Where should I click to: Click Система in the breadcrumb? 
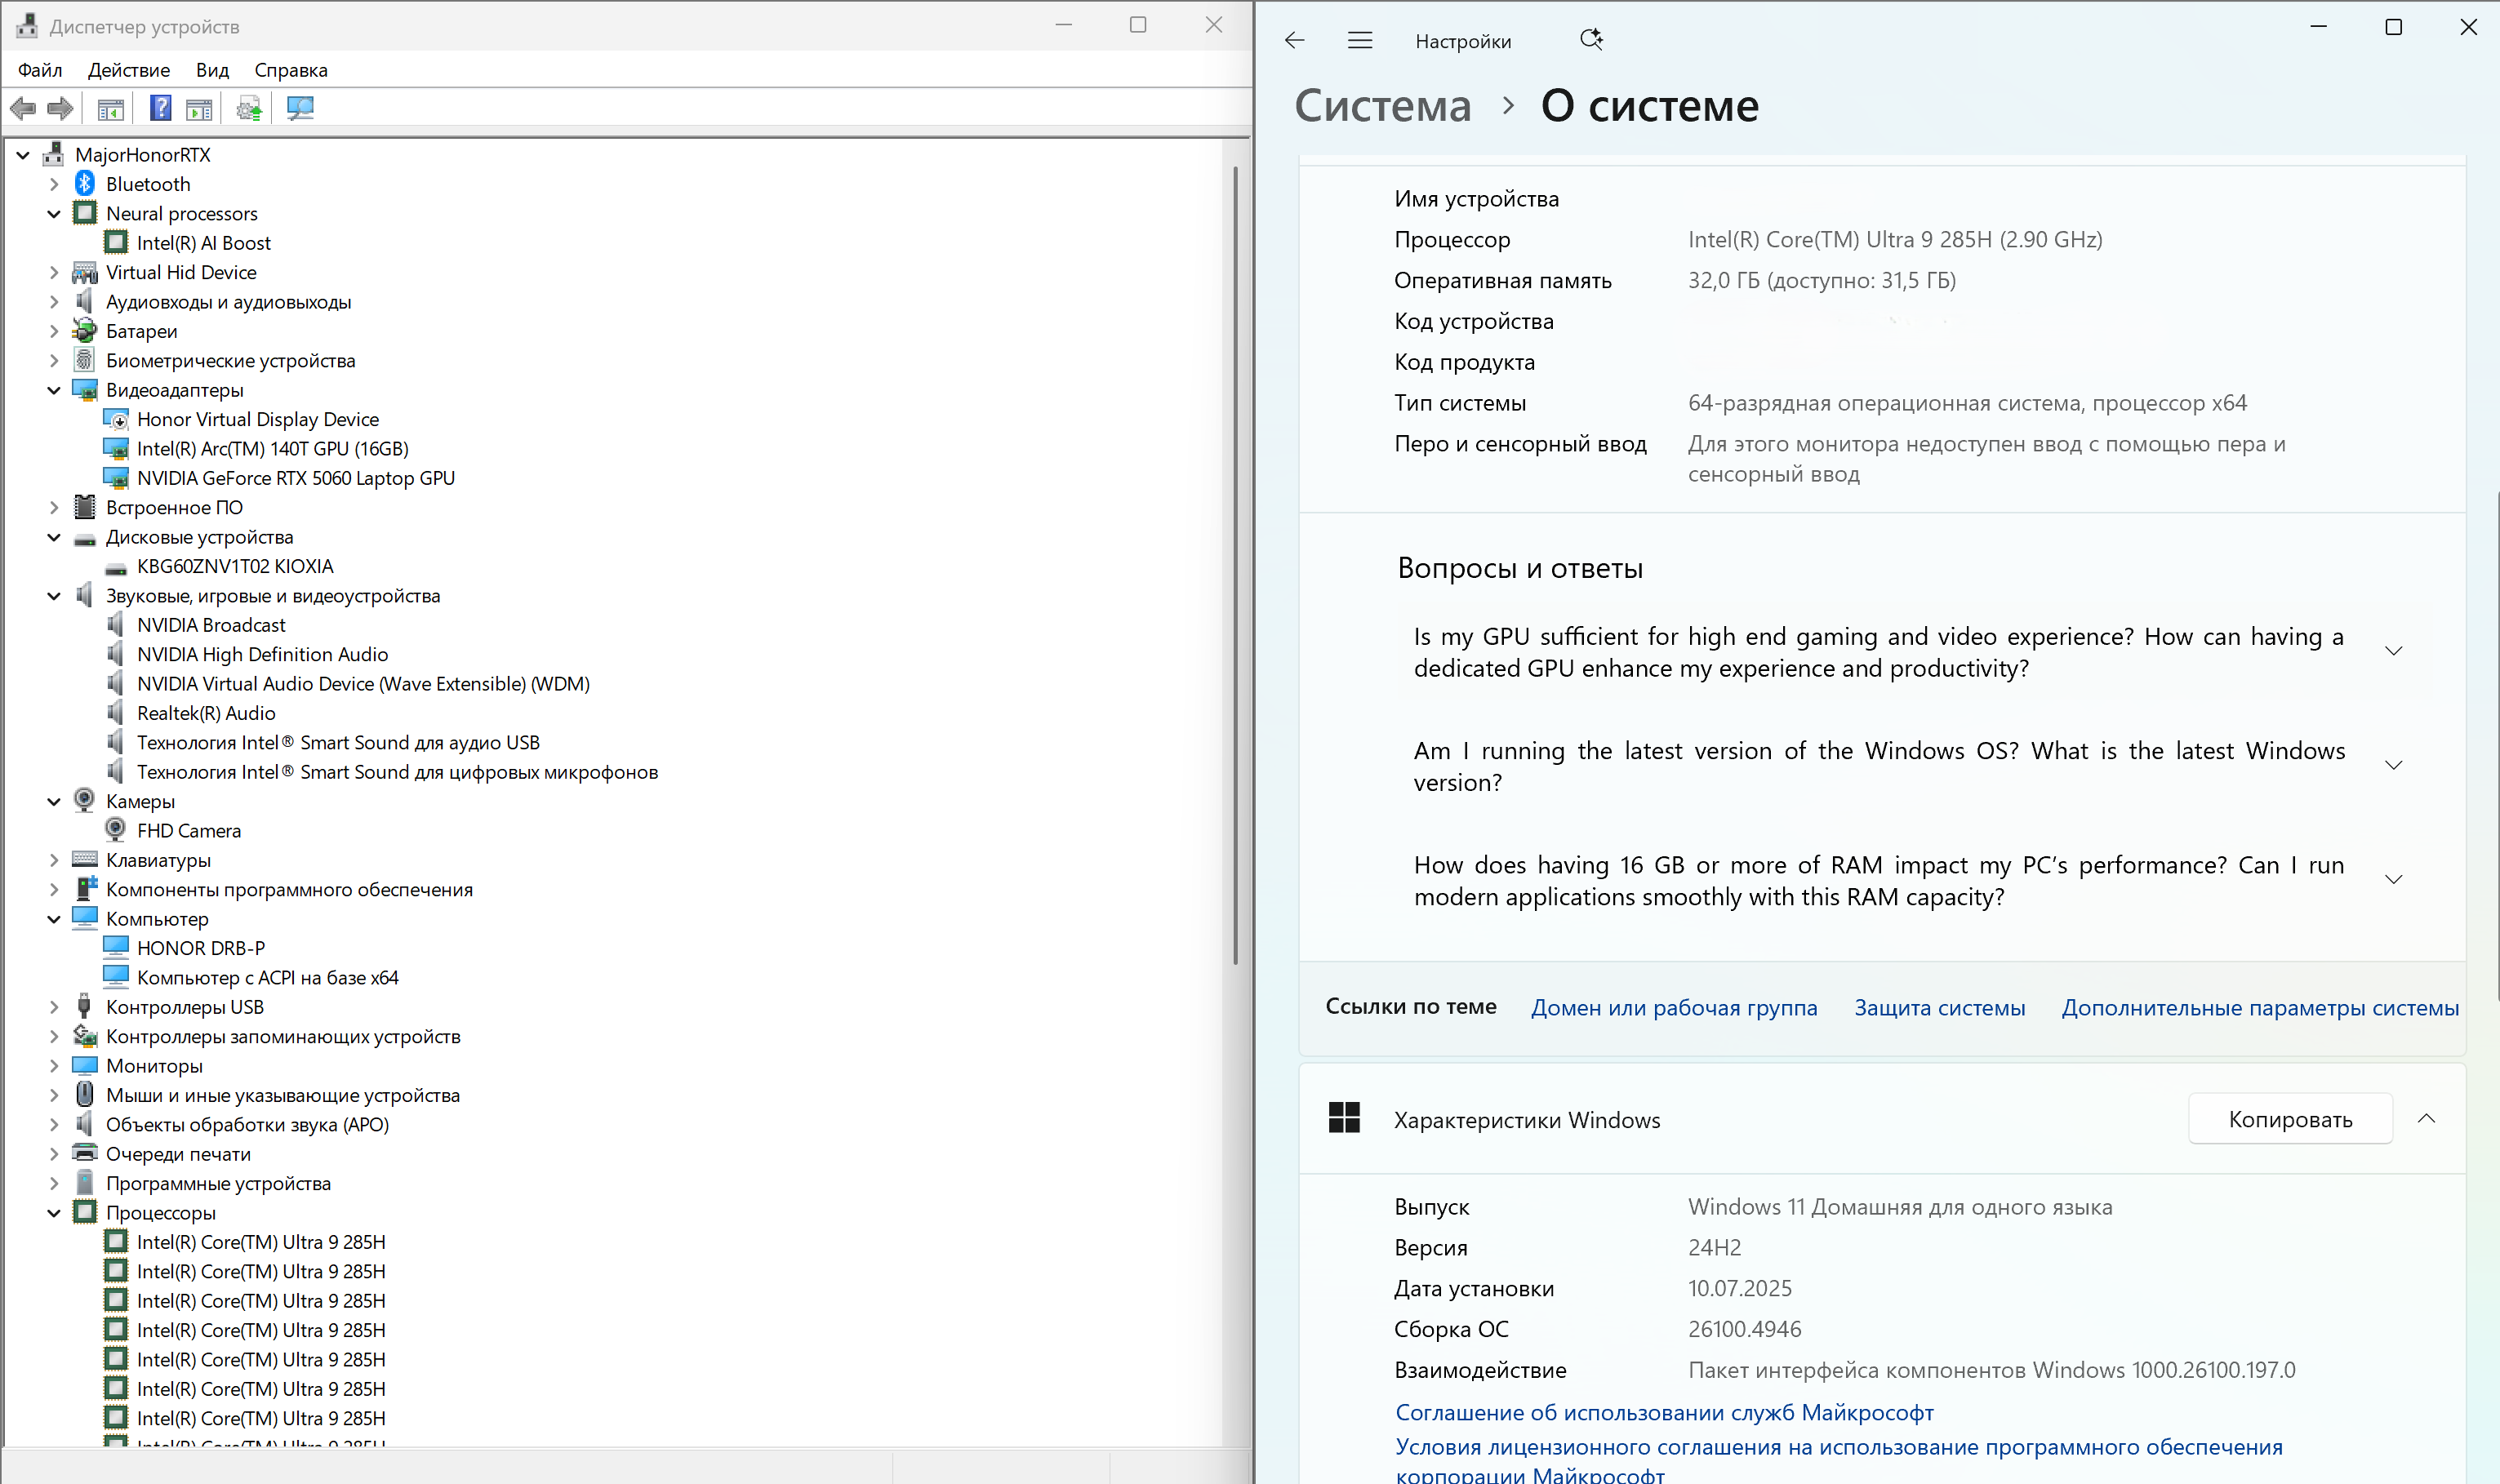point(1382,106)
